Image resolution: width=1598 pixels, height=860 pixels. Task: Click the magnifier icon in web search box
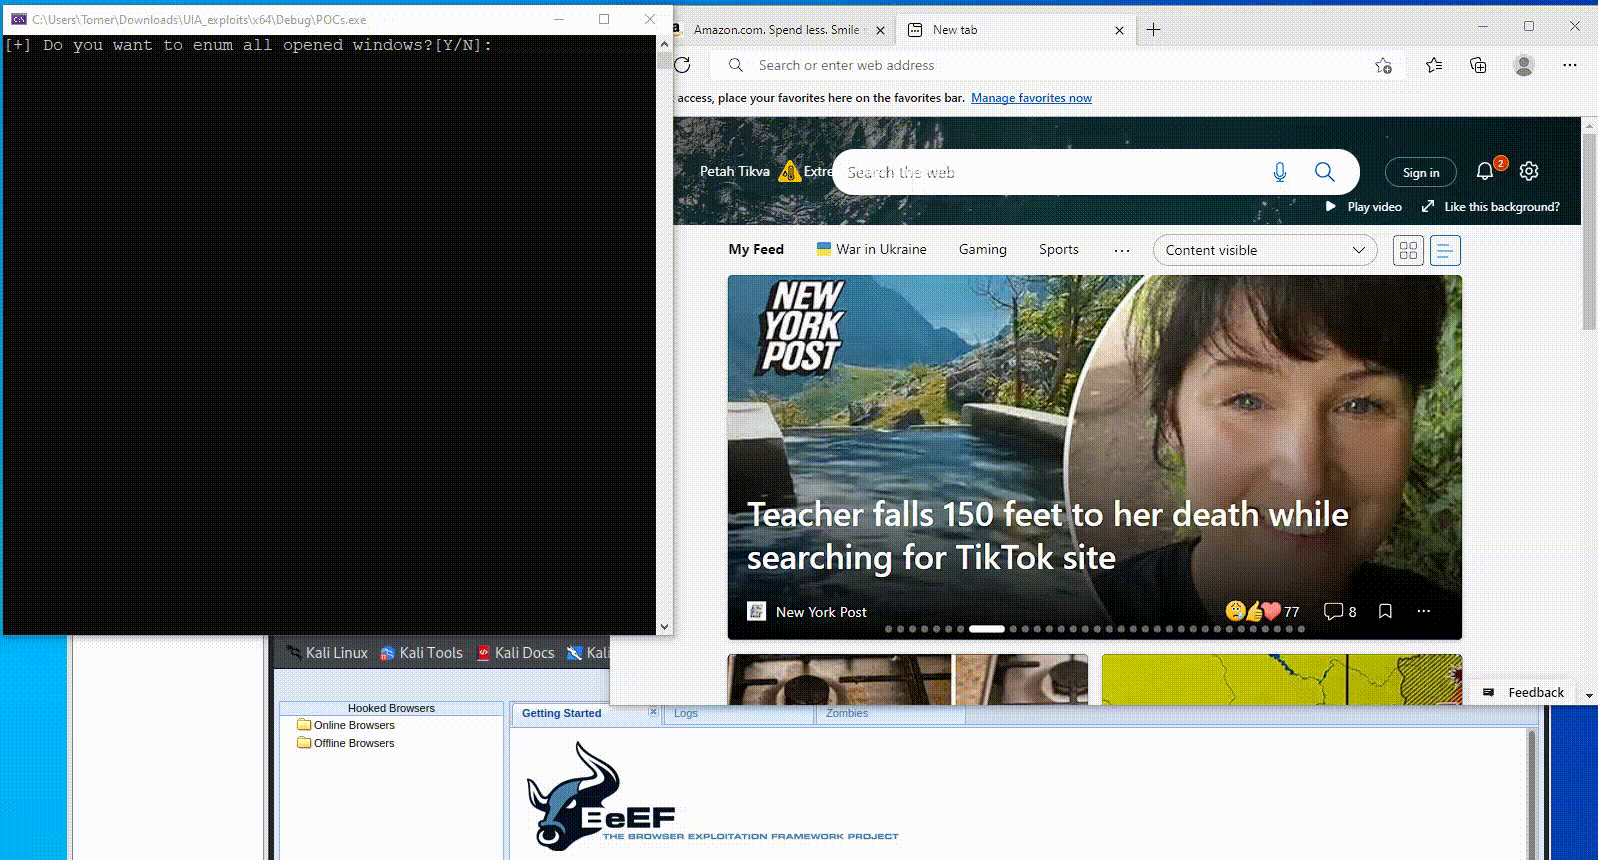coord(1324,172)
